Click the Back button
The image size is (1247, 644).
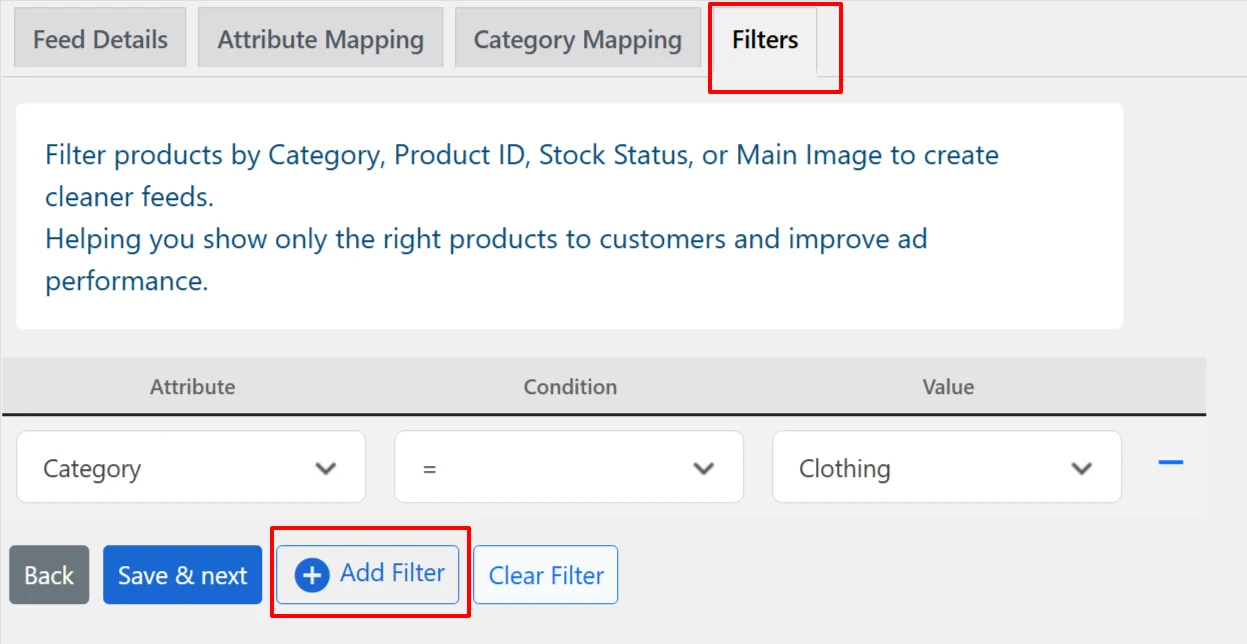(48, 574)
